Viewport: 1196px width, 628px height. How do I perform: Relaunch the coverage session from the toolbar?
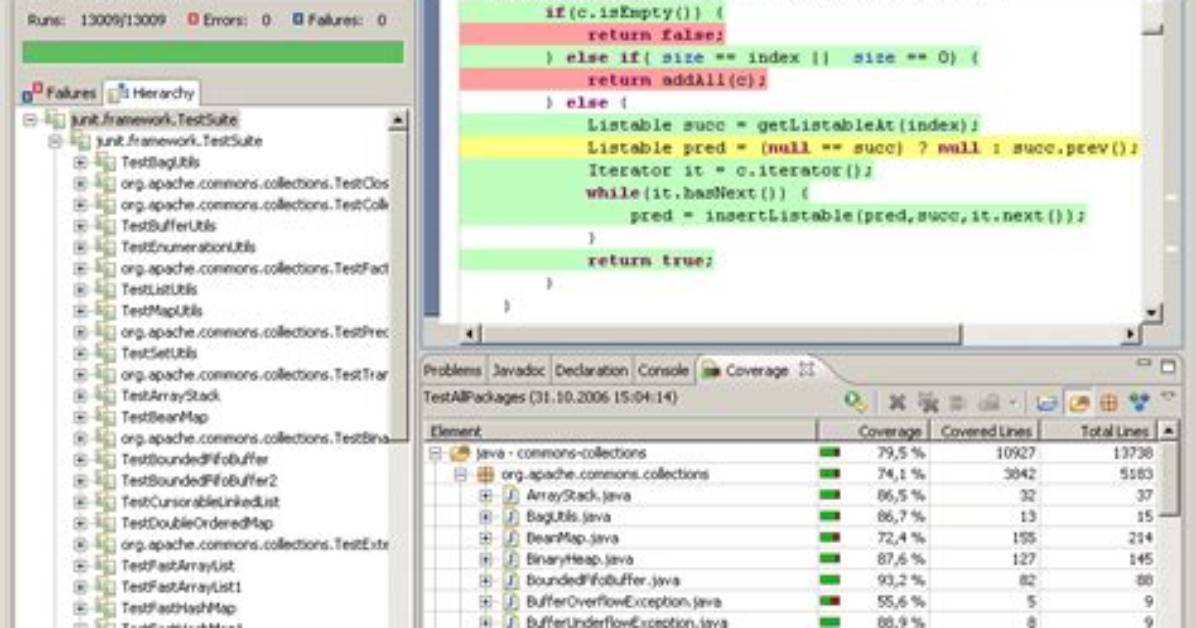click(x=855, y=401)
